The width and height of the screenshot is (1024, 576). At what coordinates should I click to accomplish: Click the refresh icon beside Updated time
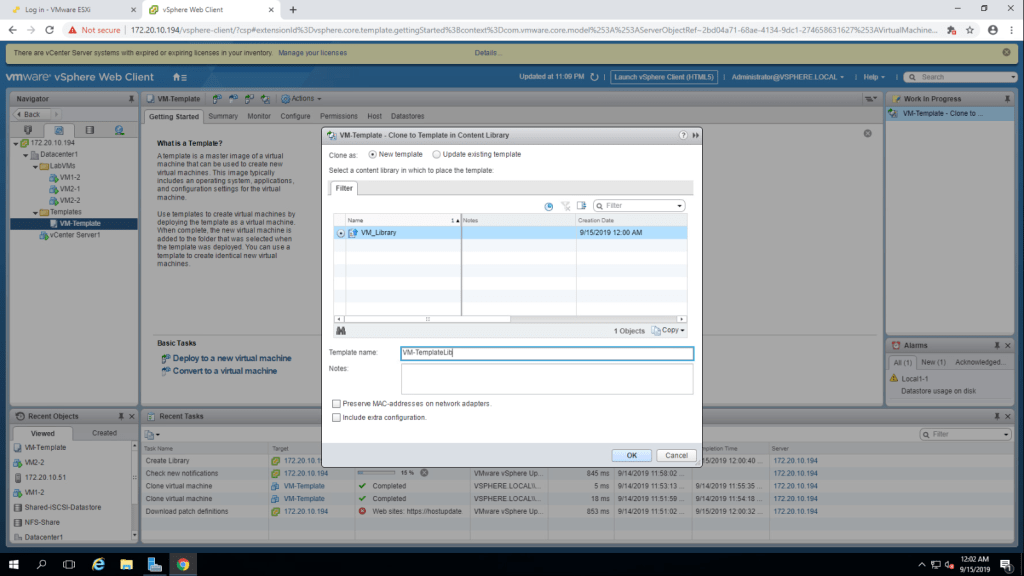click(595, 77)
